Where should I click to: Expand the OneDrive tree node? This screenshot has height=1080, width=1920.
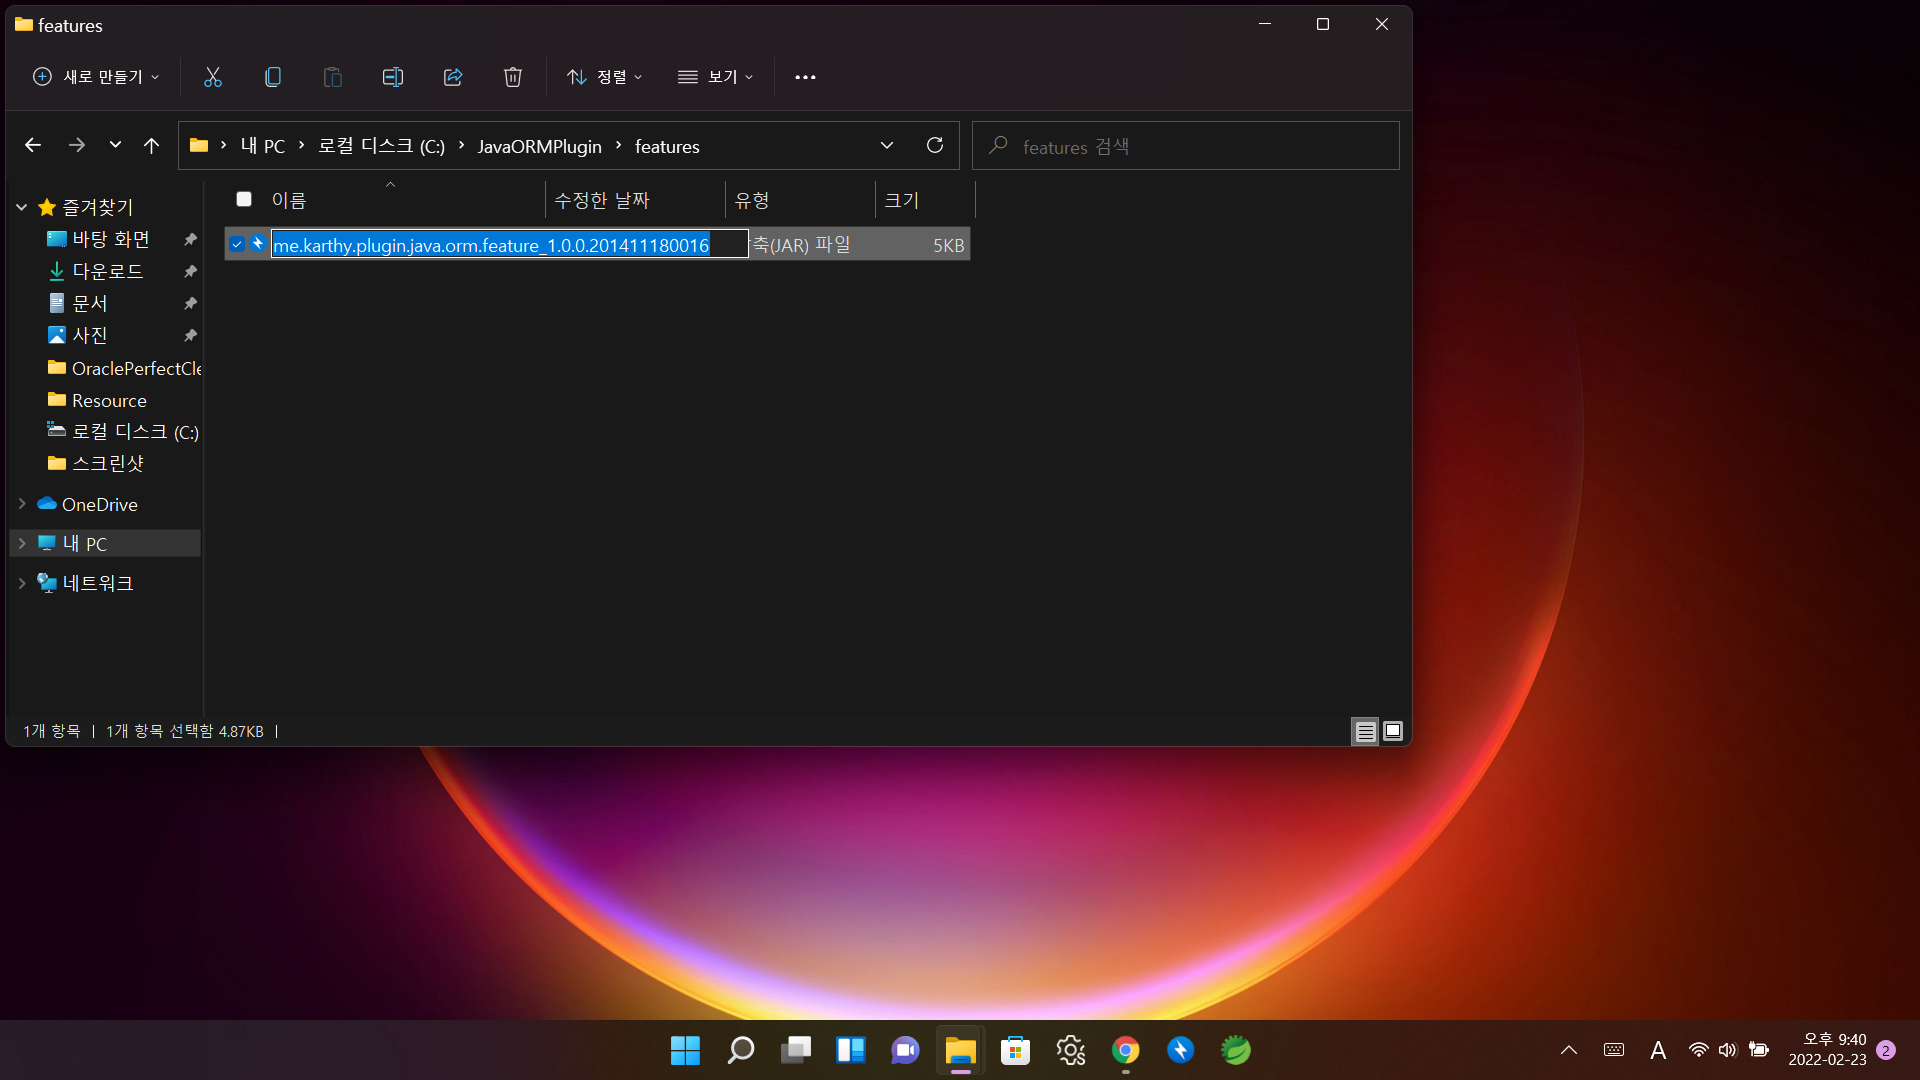[22, 504]
